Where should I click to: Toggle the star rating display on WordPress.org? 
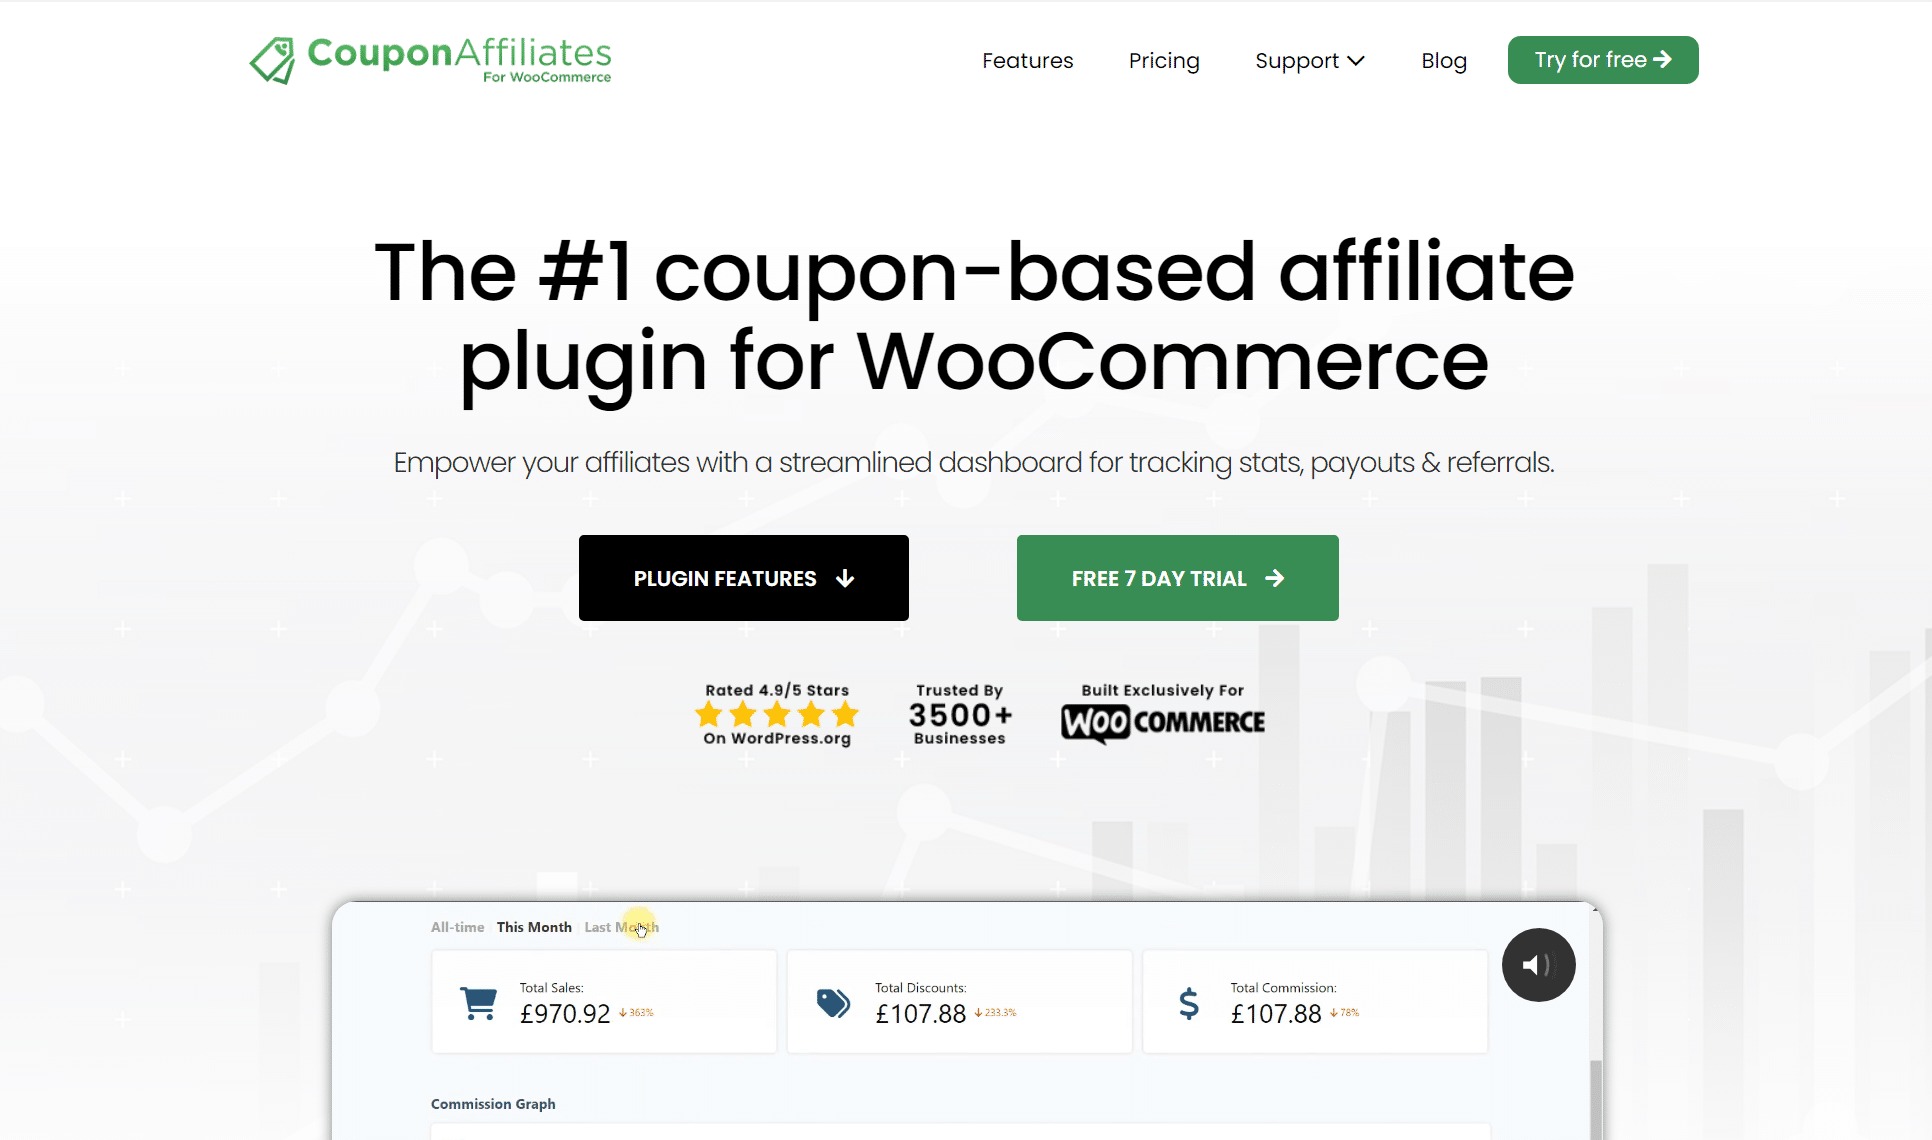776,711
